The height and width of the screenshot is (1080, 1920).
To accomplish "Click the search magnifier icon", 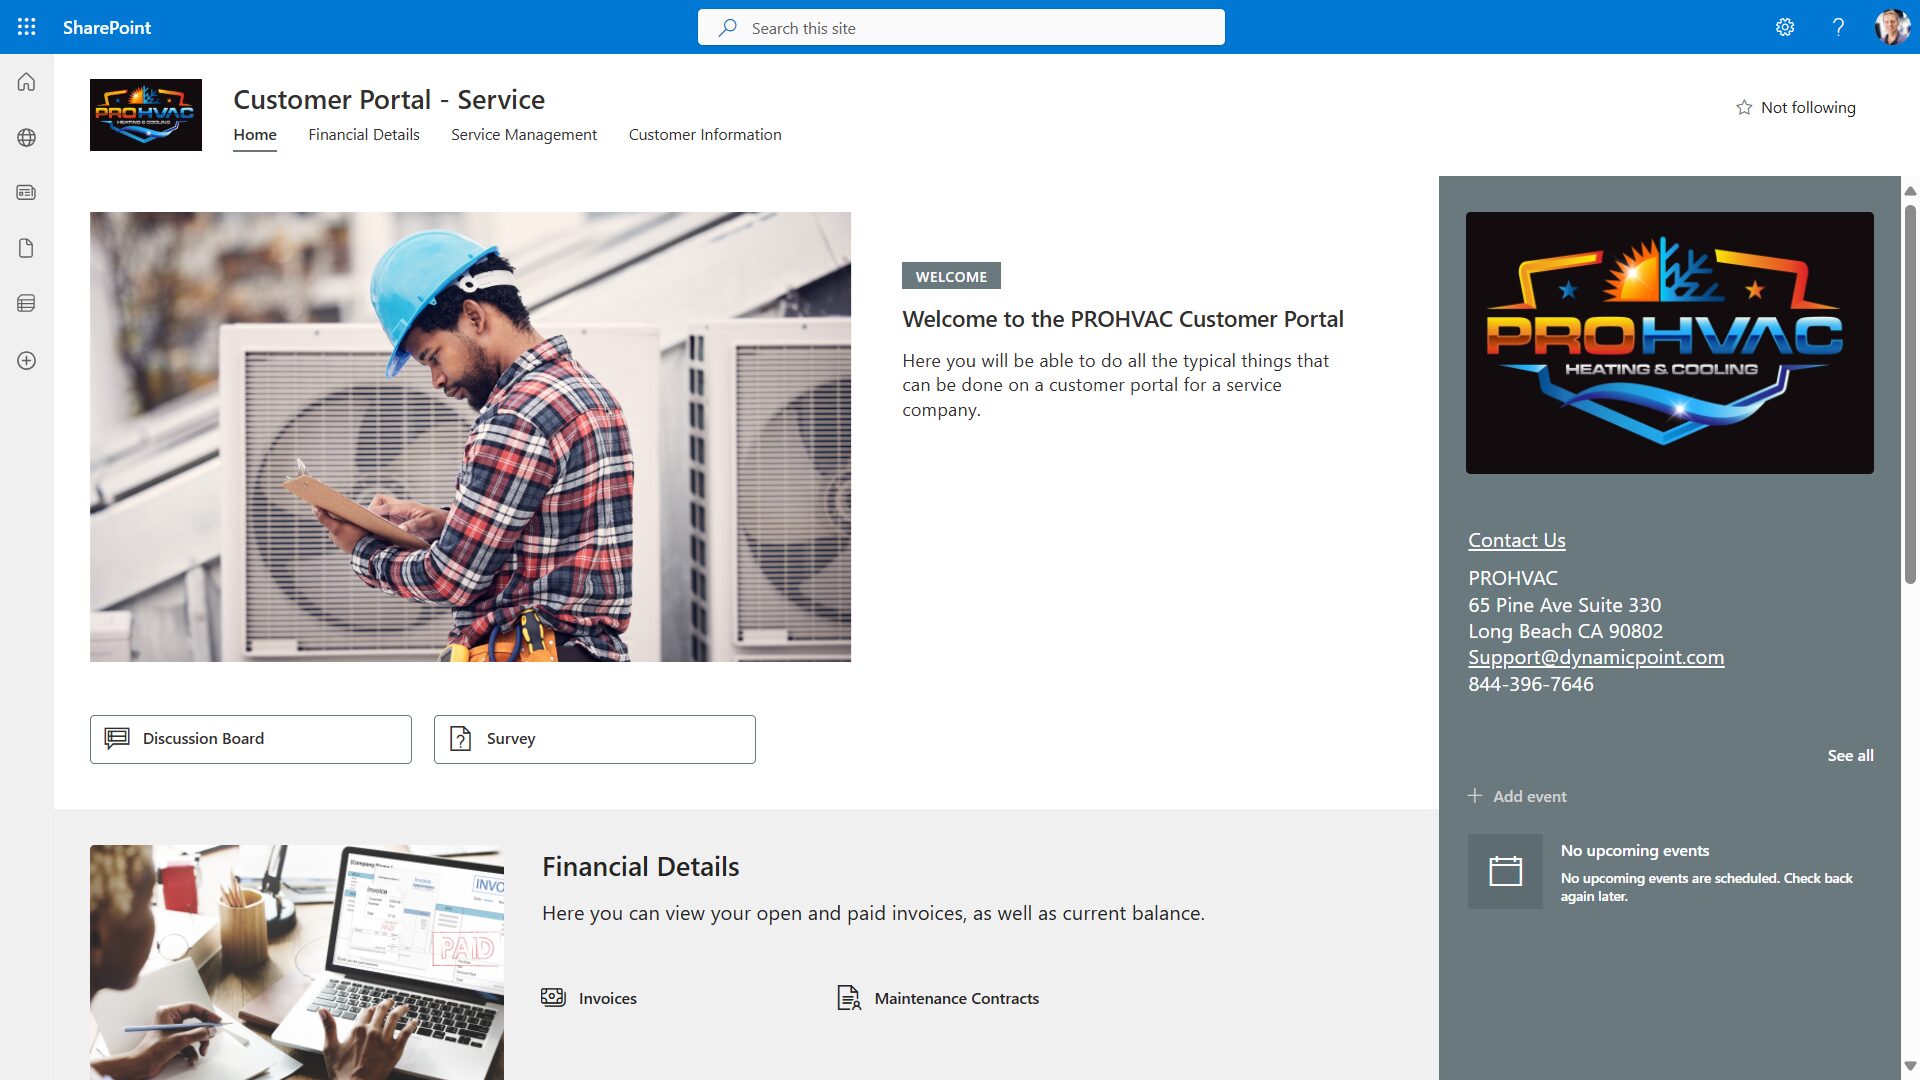I will tap(728, 28).
